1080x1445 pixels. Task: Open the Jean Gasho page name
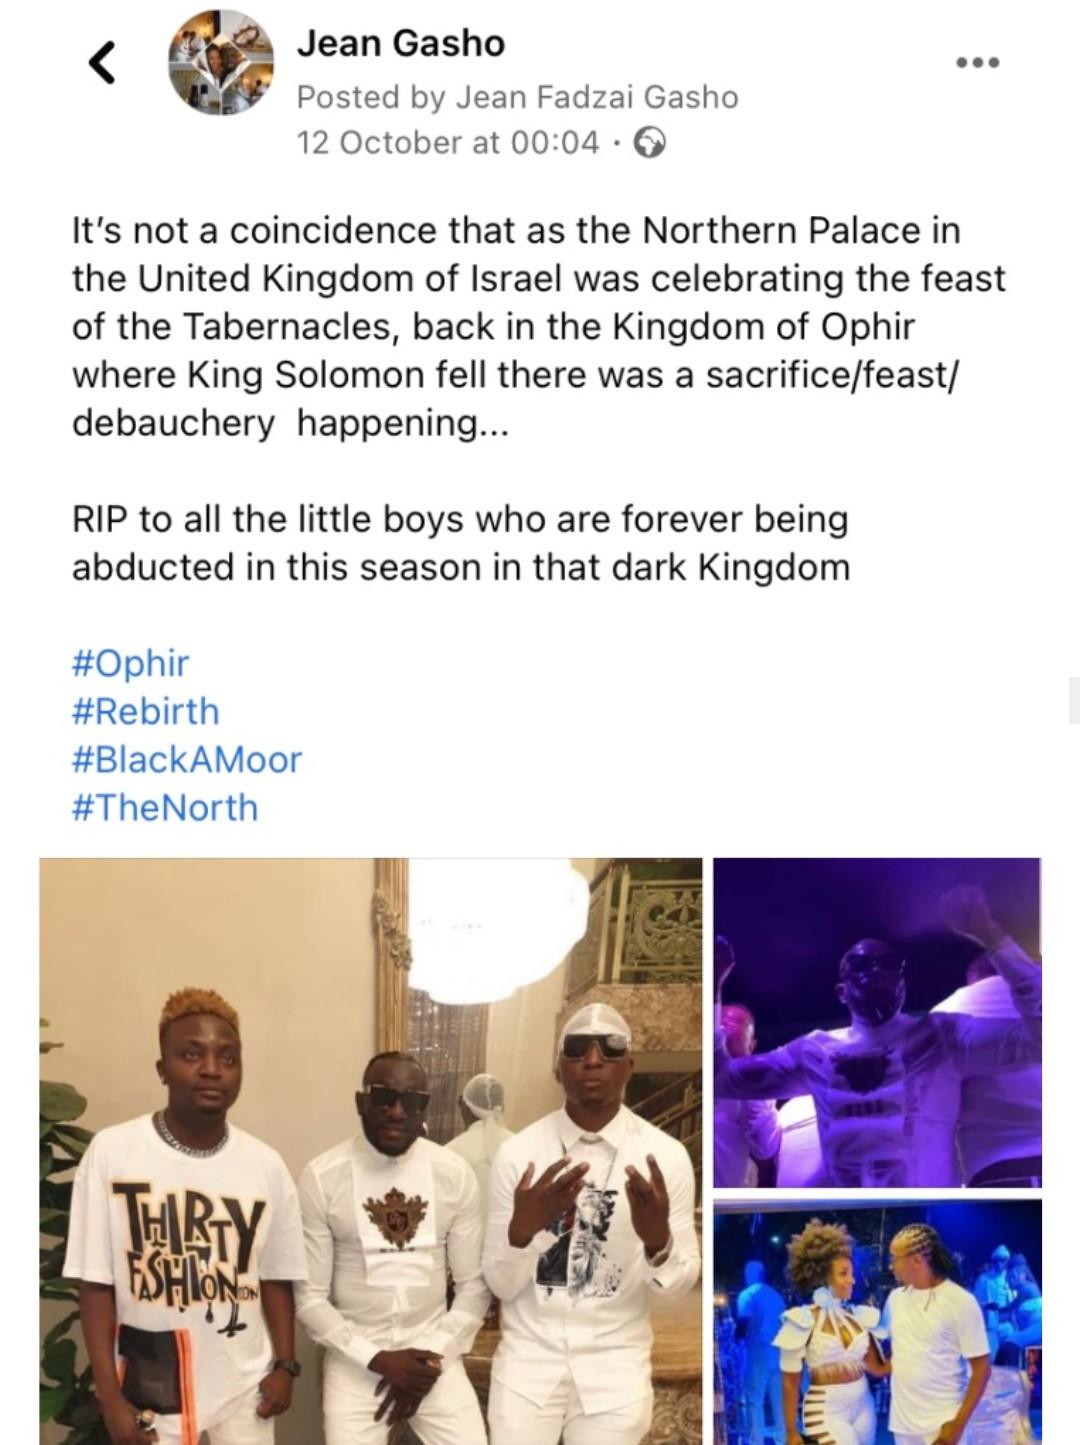[x=400, y=43]
